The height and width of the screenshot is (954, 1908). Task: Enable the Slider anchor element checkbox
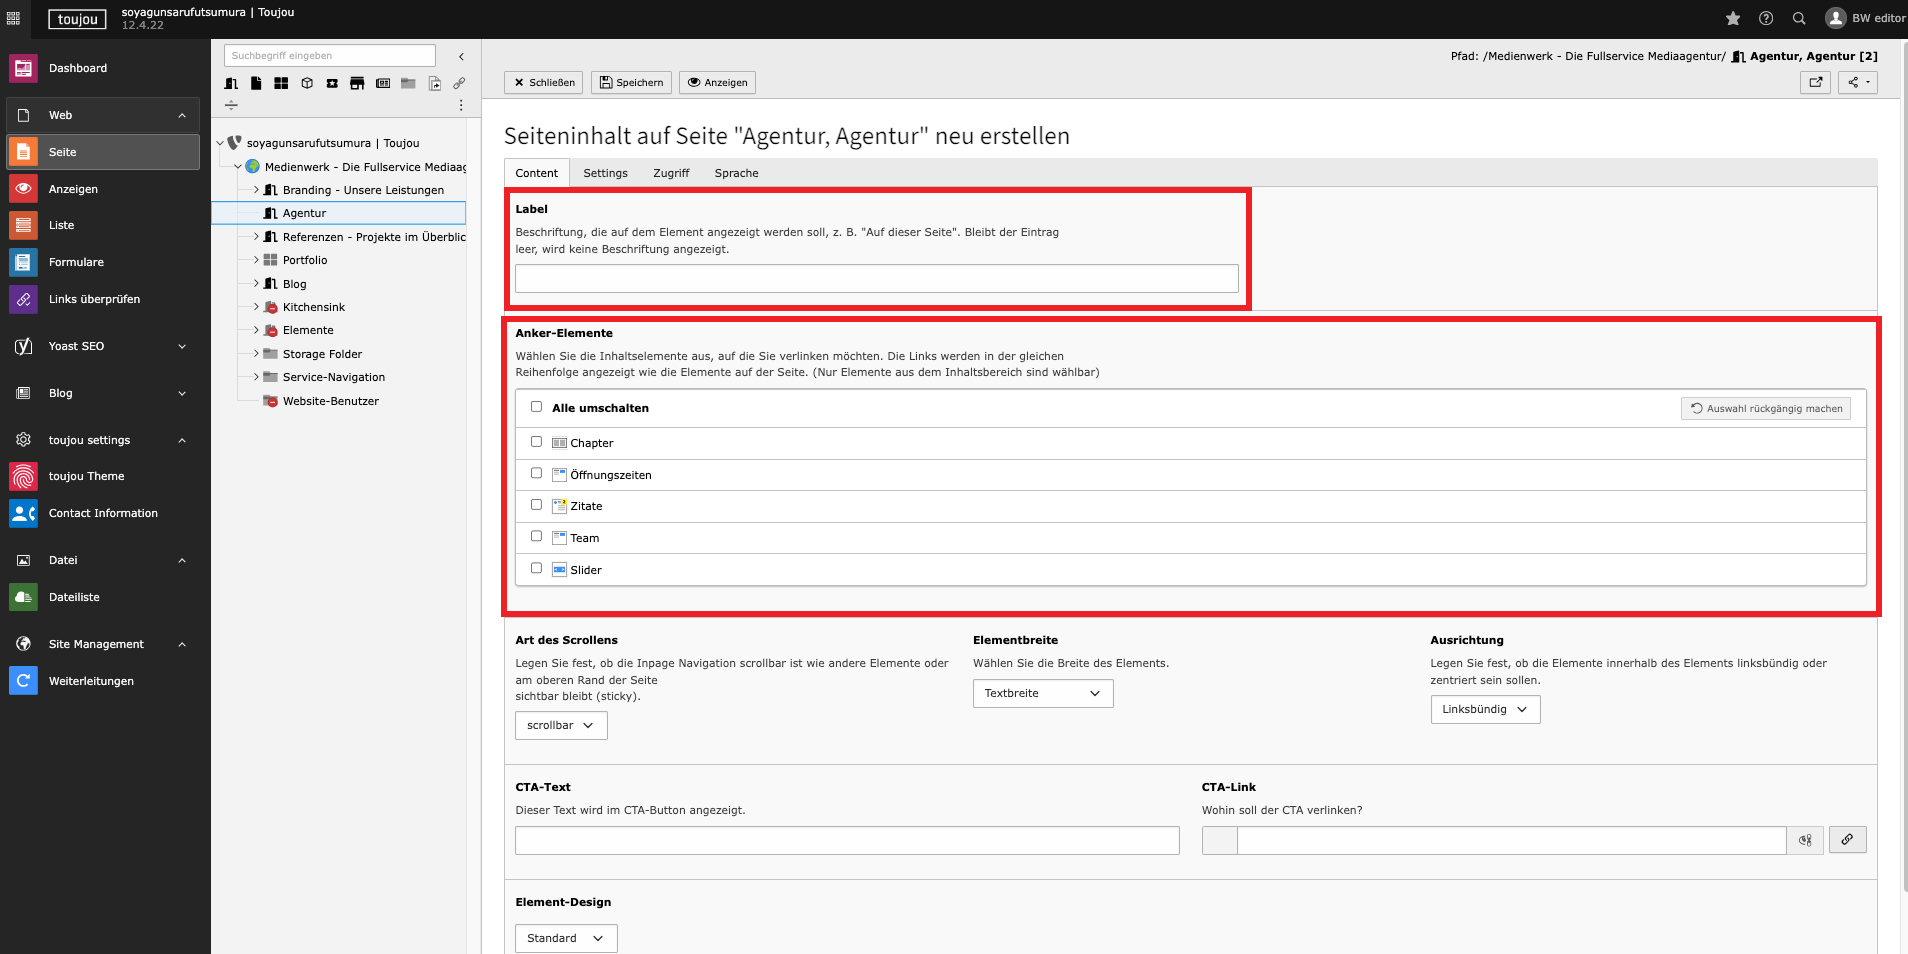pos(536,568)
